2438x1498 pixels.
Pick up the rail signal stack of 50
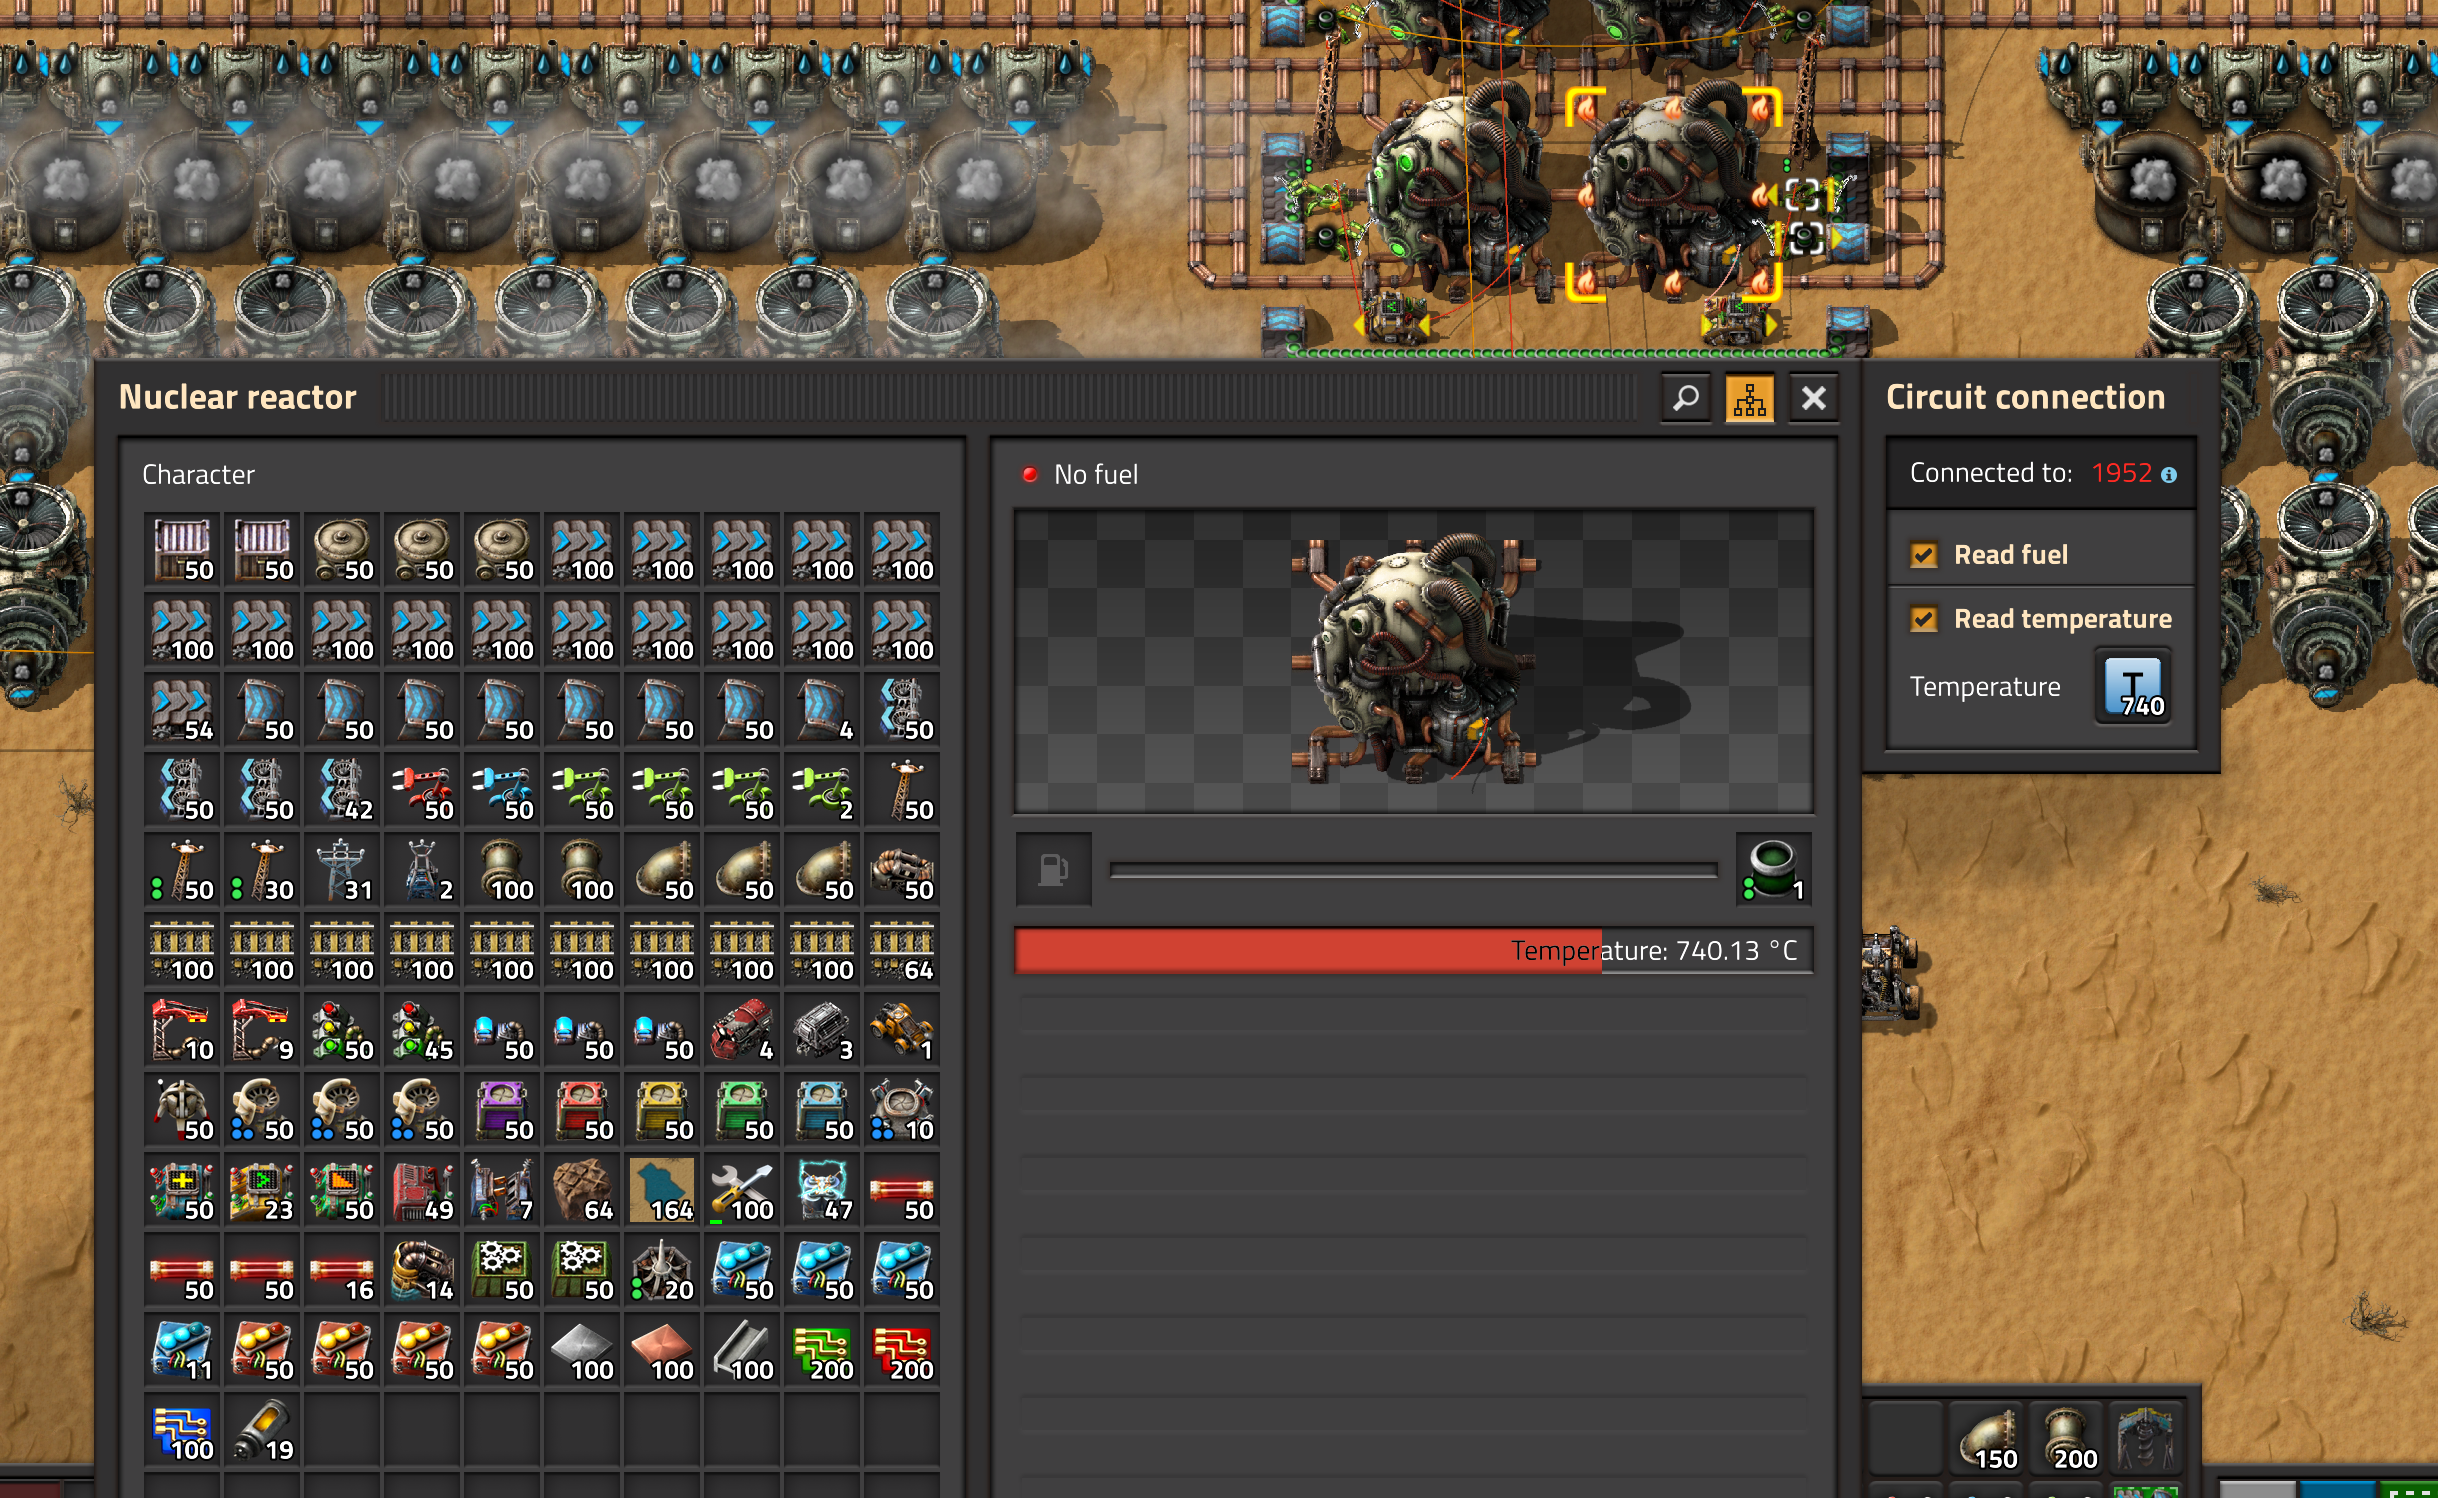tap(342, 1029)
